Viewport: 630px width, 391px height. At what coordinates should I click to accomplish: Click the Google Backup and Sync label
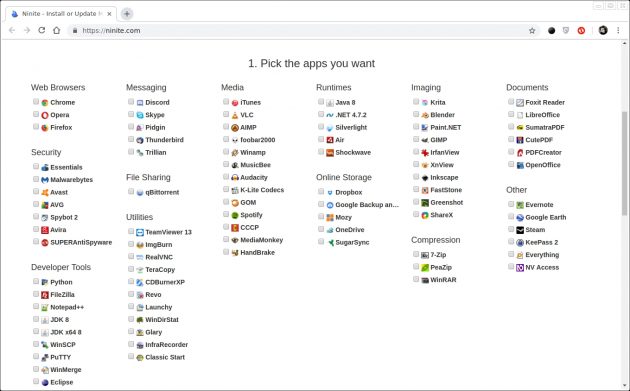point(367,205)
